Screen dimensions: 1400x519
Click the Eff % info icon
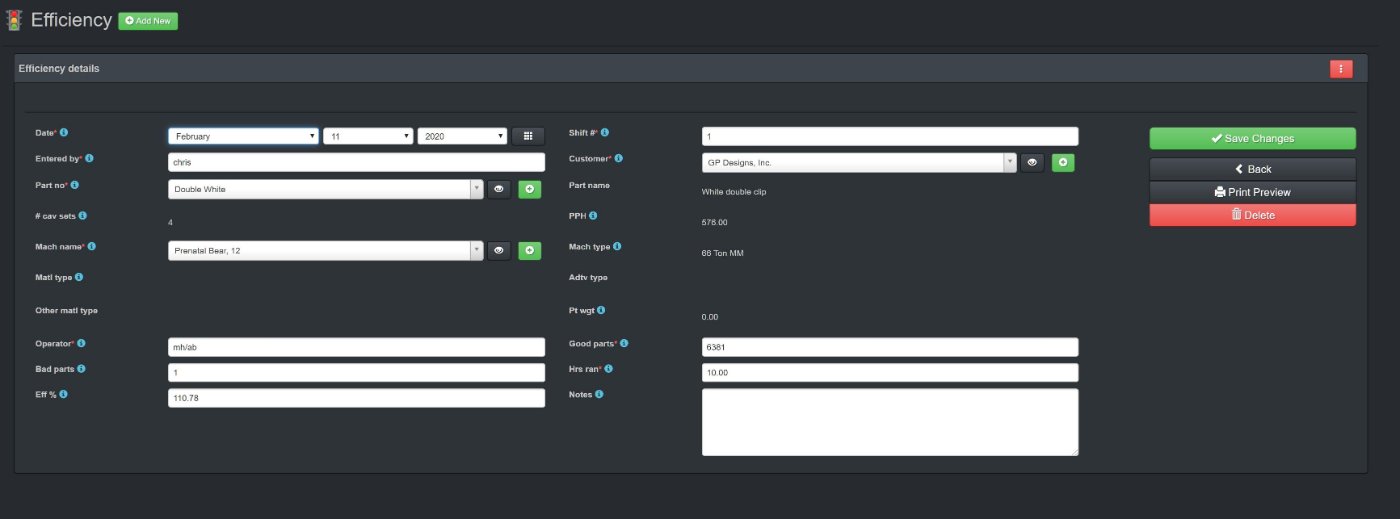(63, 394)
